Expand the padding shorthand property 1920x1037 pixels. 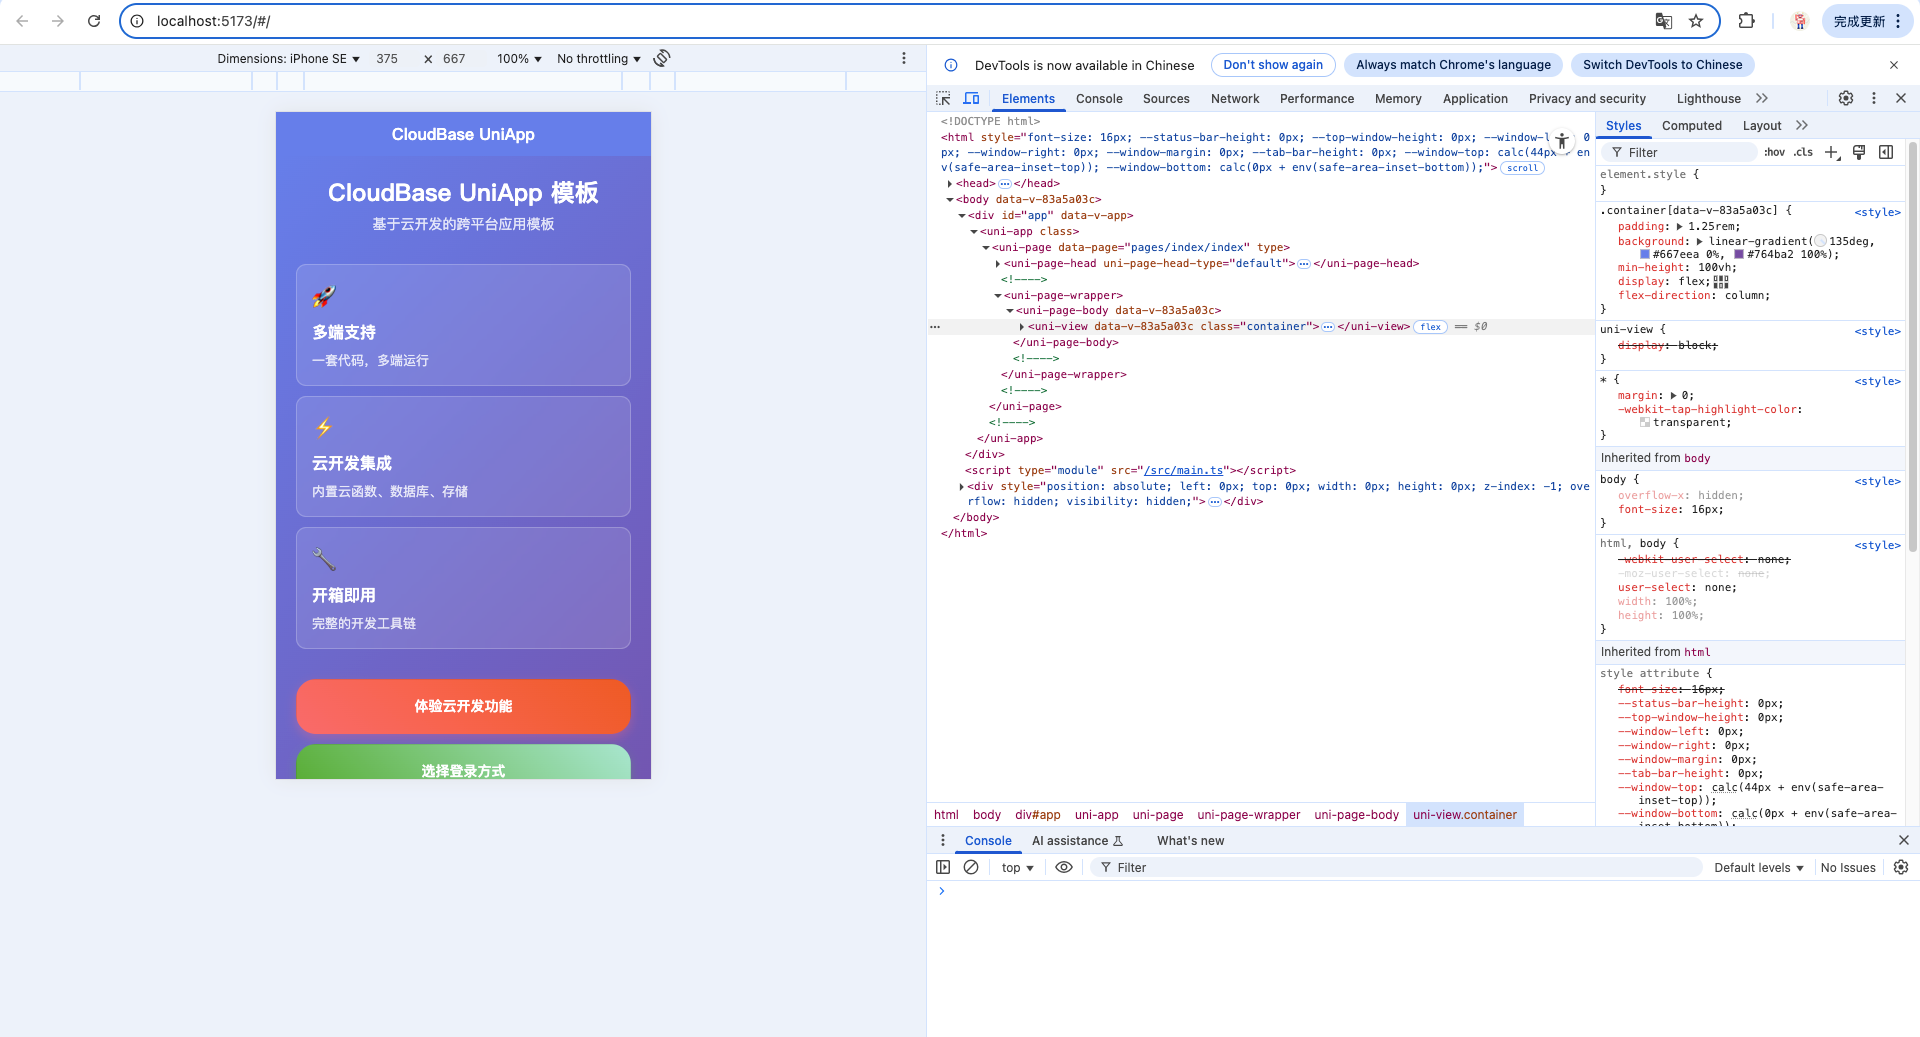pos(1679,227)
